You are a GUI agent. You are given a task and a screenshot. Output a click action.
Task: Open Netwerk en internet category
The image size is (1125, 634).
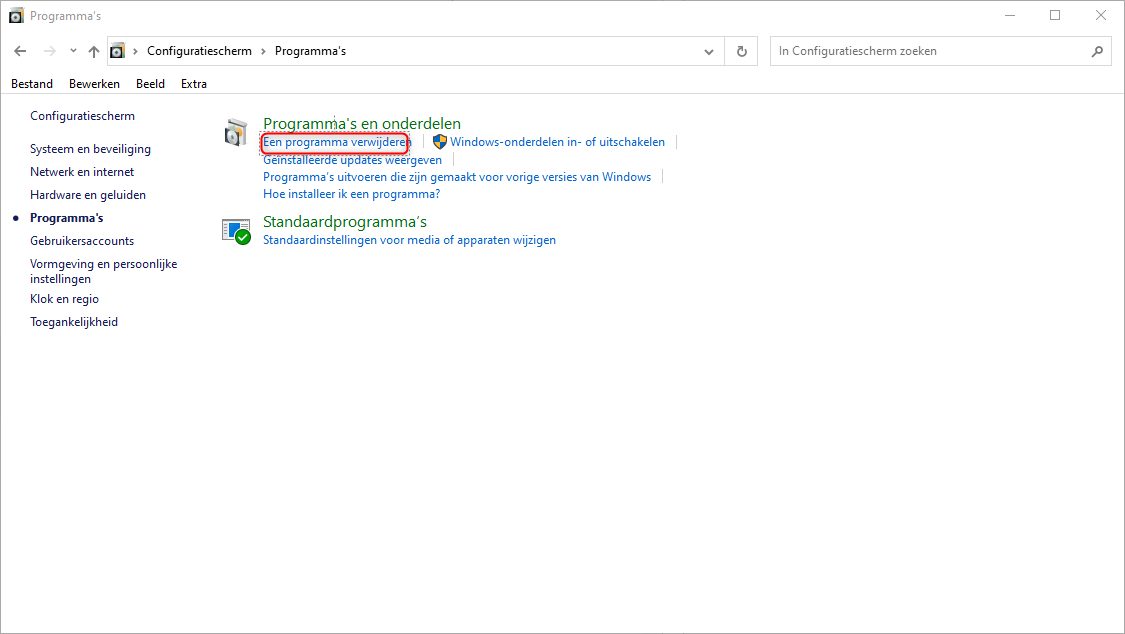pyautogui.click(x=82, y=171)
